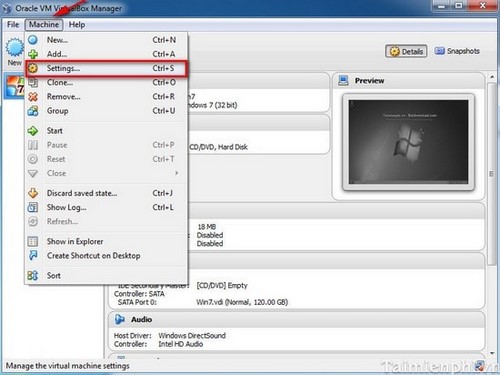This screenshot has width=500, height=375.
Task: Choose Sort from the Machine menu
Action: point(106,275)
